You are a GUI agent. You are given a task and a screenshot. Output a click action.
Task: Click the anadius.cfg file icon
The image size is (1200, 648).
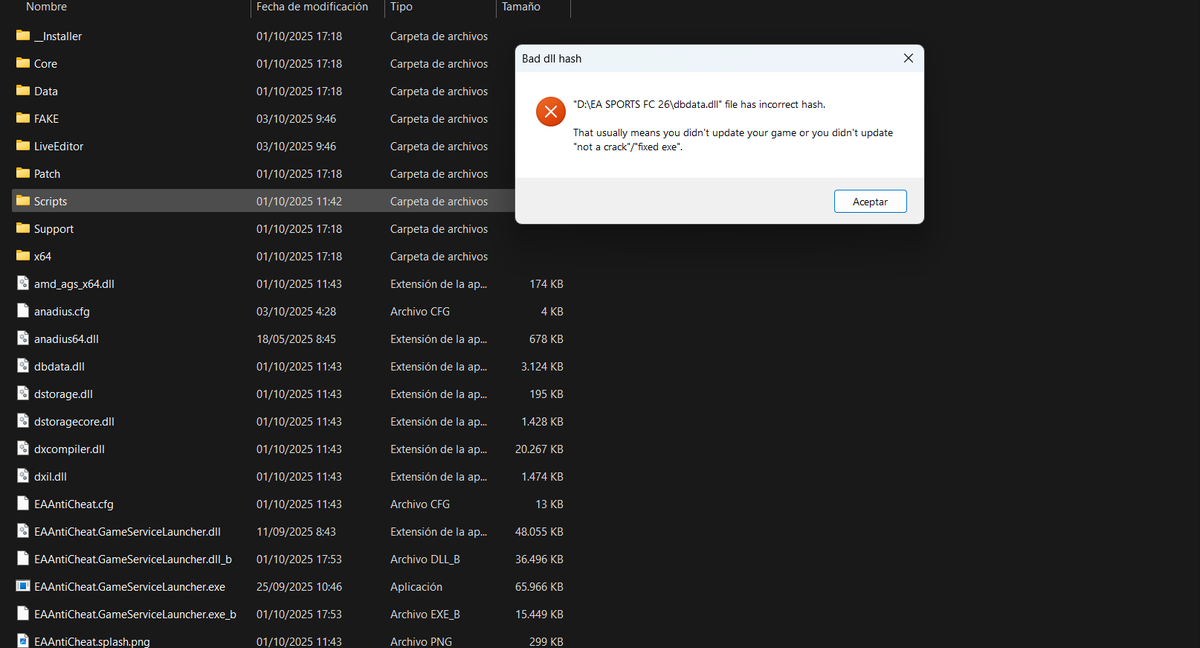point(23,311)
